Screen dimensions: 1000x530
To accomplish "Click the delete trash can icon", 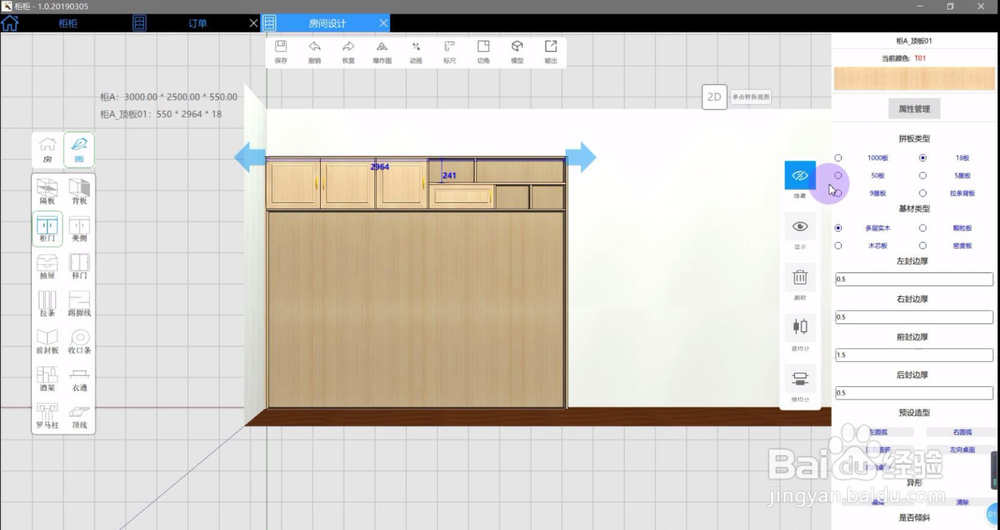I will [800, 277].
